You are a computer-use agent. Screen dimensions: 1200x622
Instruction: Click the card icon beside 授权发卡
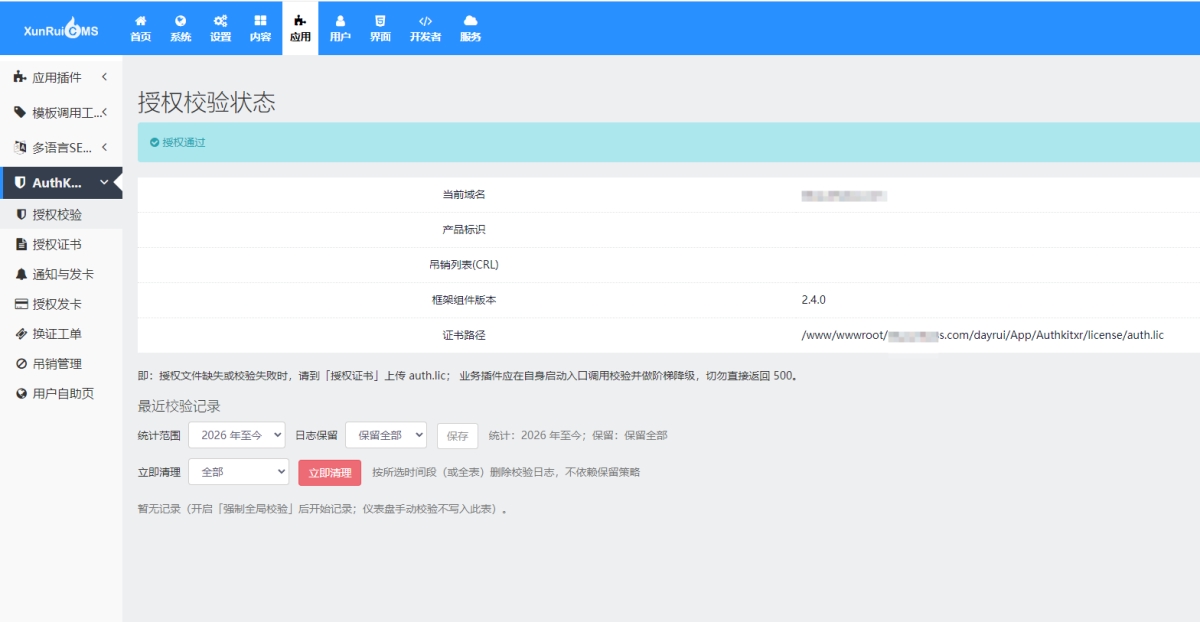(22, 304)
